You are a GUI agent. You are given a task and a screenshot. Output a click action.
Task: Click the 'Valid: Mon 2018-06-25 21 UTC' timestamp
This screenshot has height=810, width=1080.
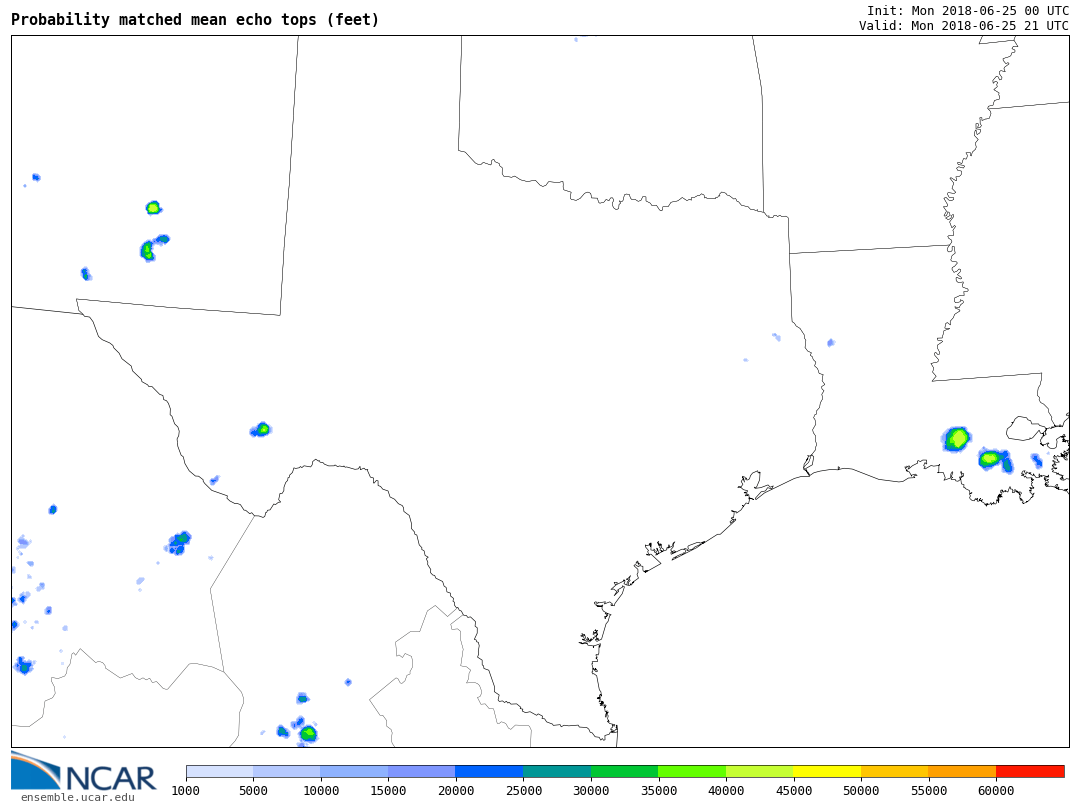pyautogui.click(x=963, y=26)
